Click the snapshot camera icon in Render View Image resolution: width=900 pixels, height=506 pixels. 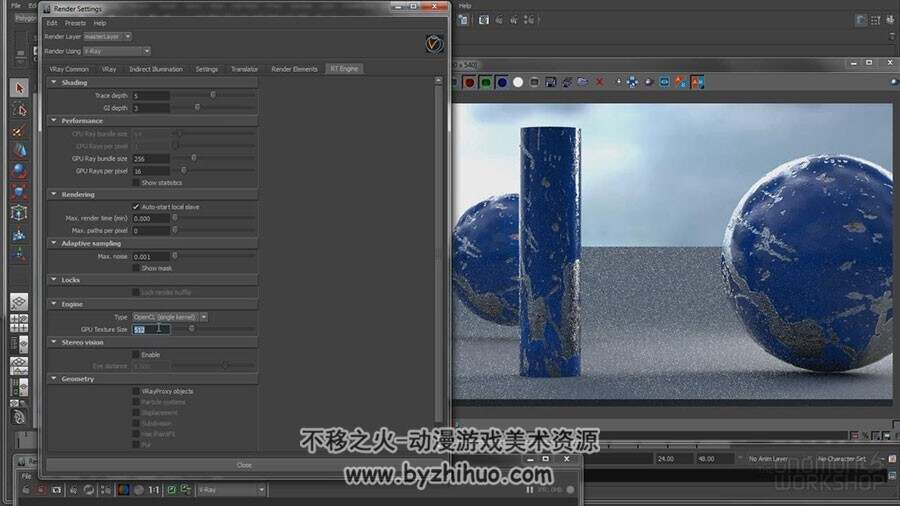pos(56,489)
